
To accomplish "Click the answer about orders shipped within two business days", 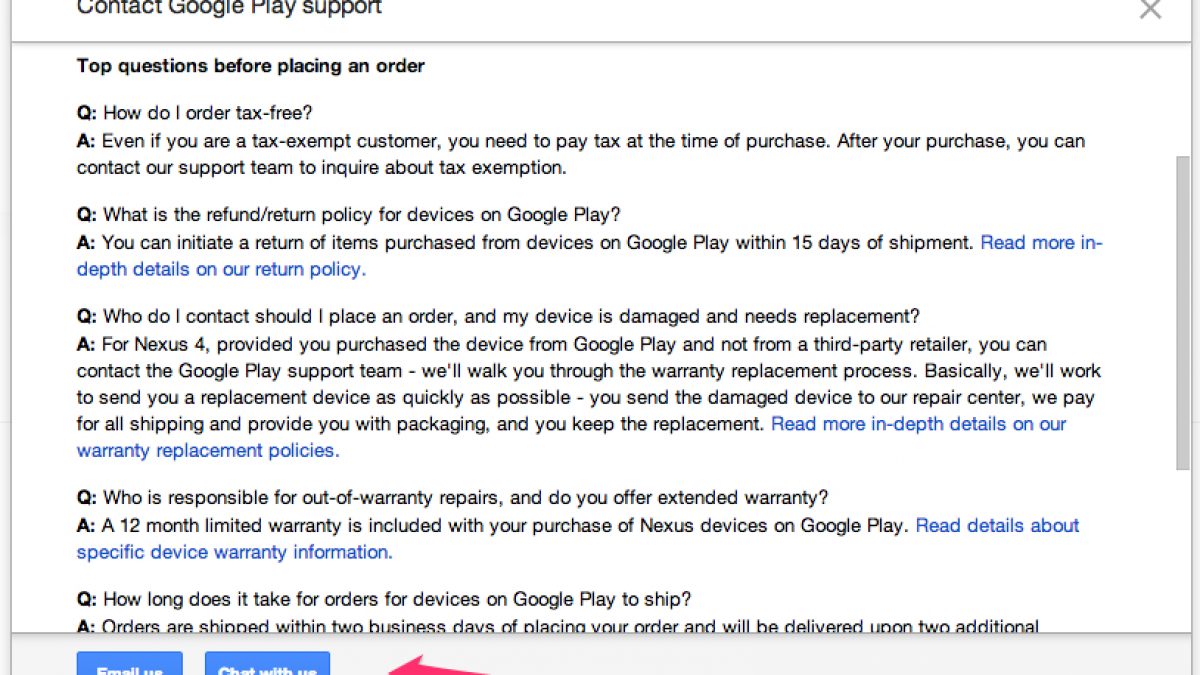I will pyautogui.click(x=560, y=627).
